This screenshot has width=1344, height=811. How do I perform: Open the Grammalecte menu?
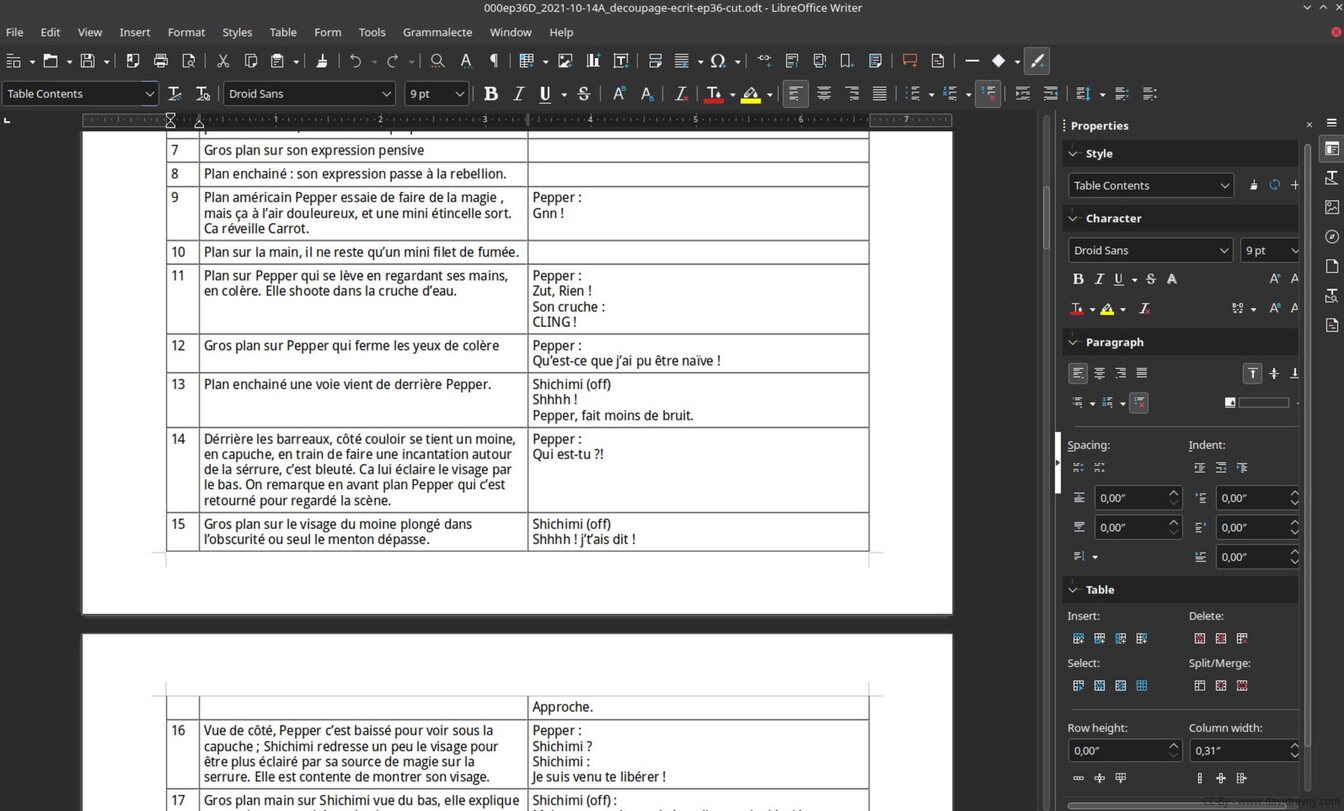[437, 32]
